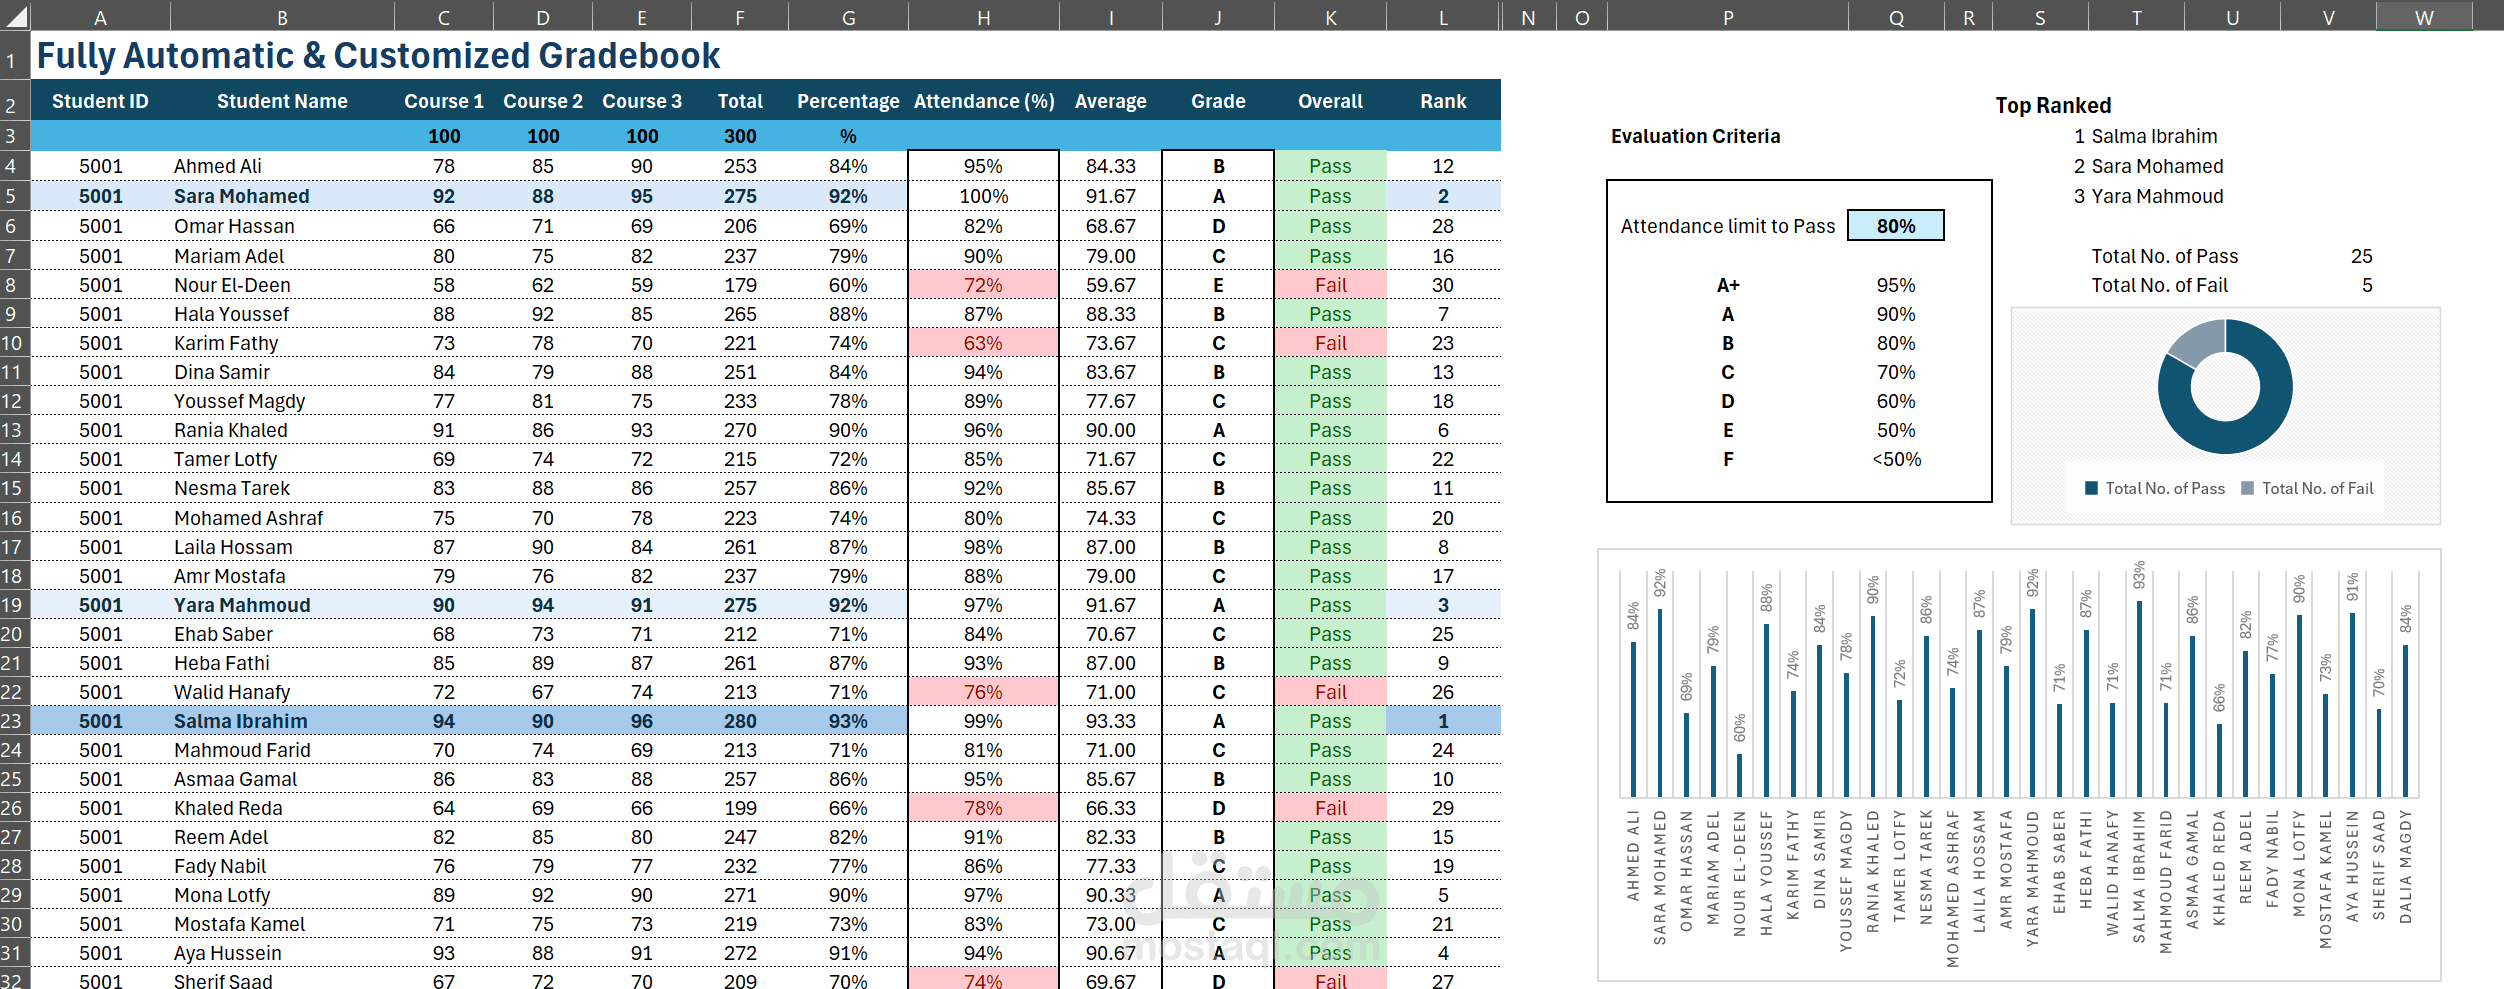
Task: Select row 19 header
Action: (14, 604)
